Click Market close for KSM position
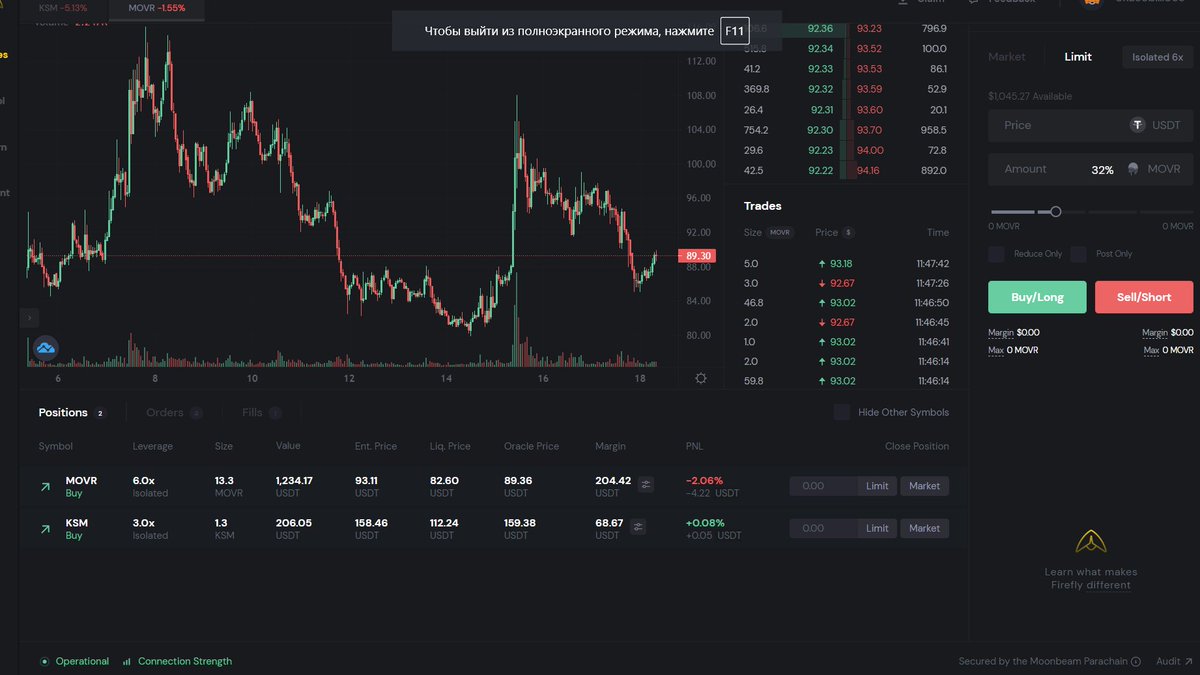The image size is (1200, 675). (924, 528)
